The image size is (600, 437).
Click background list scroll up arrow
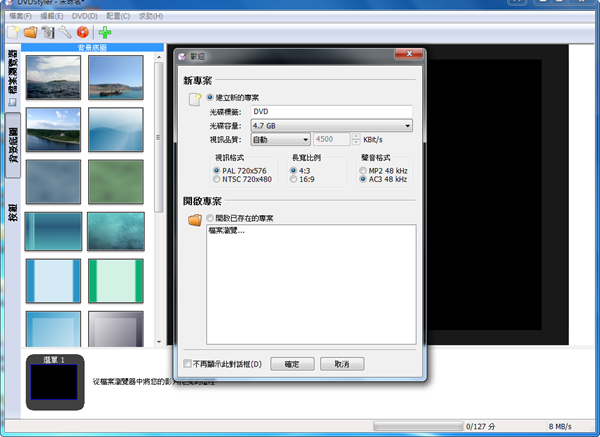159,57
